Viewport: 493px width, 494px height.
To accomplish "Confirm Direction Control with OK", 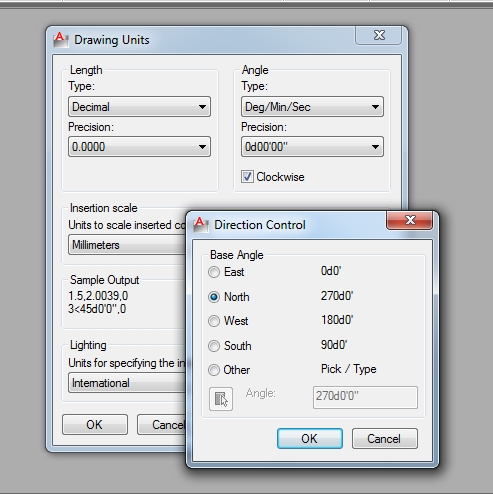I will pyautogui.click(x=310, y=439).
